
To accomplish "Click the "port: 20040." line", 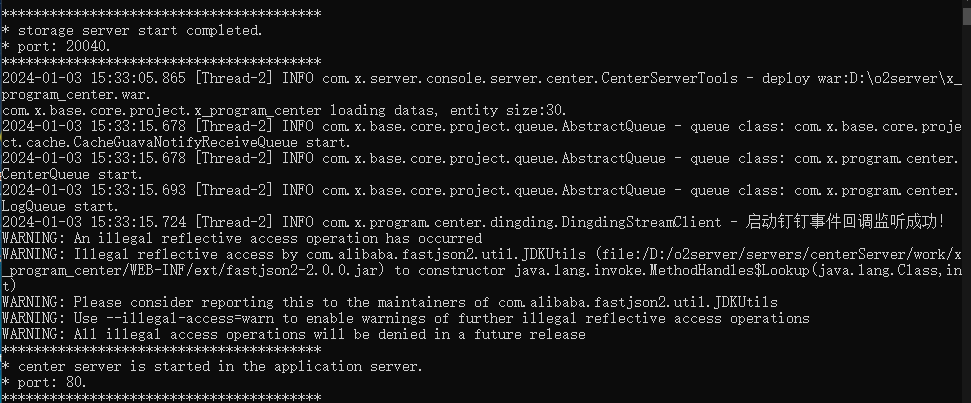I will 57,46.
